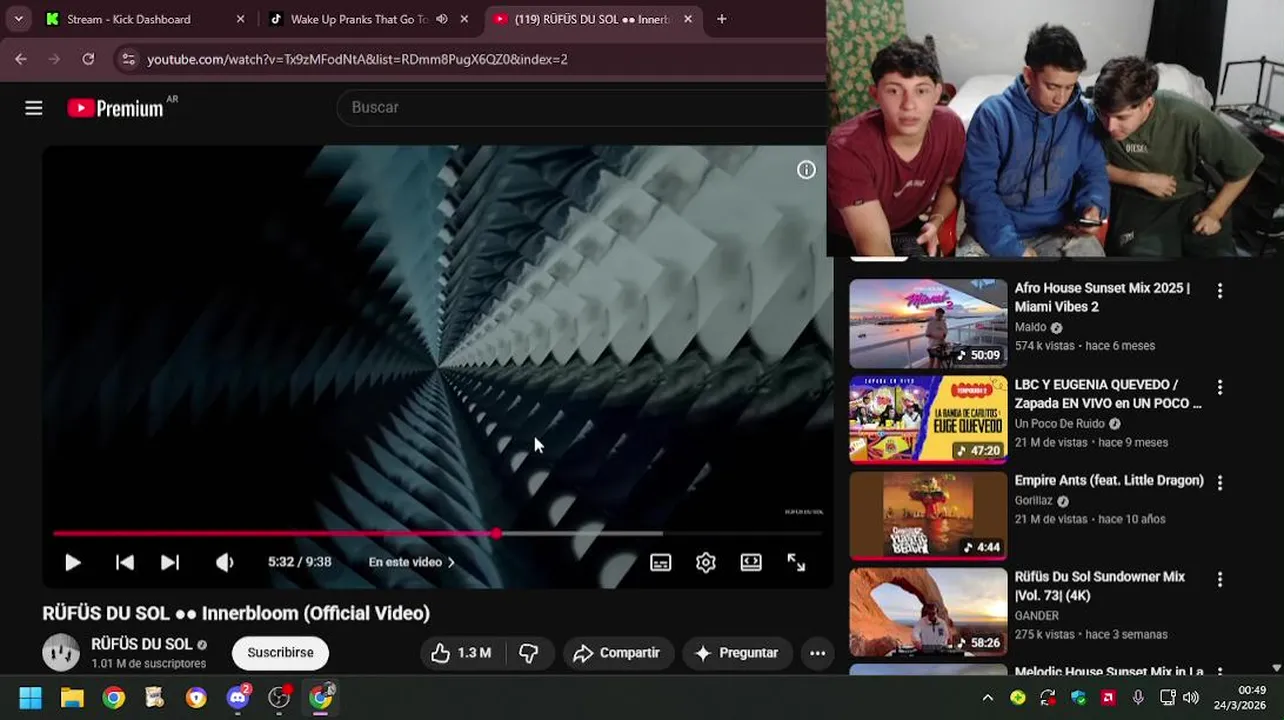Image resolution: width=1284 pixels, height=720 pixels.
Task: Open RÜFÜS DU SOL channel avatar
Action: (x=61, y=653)
